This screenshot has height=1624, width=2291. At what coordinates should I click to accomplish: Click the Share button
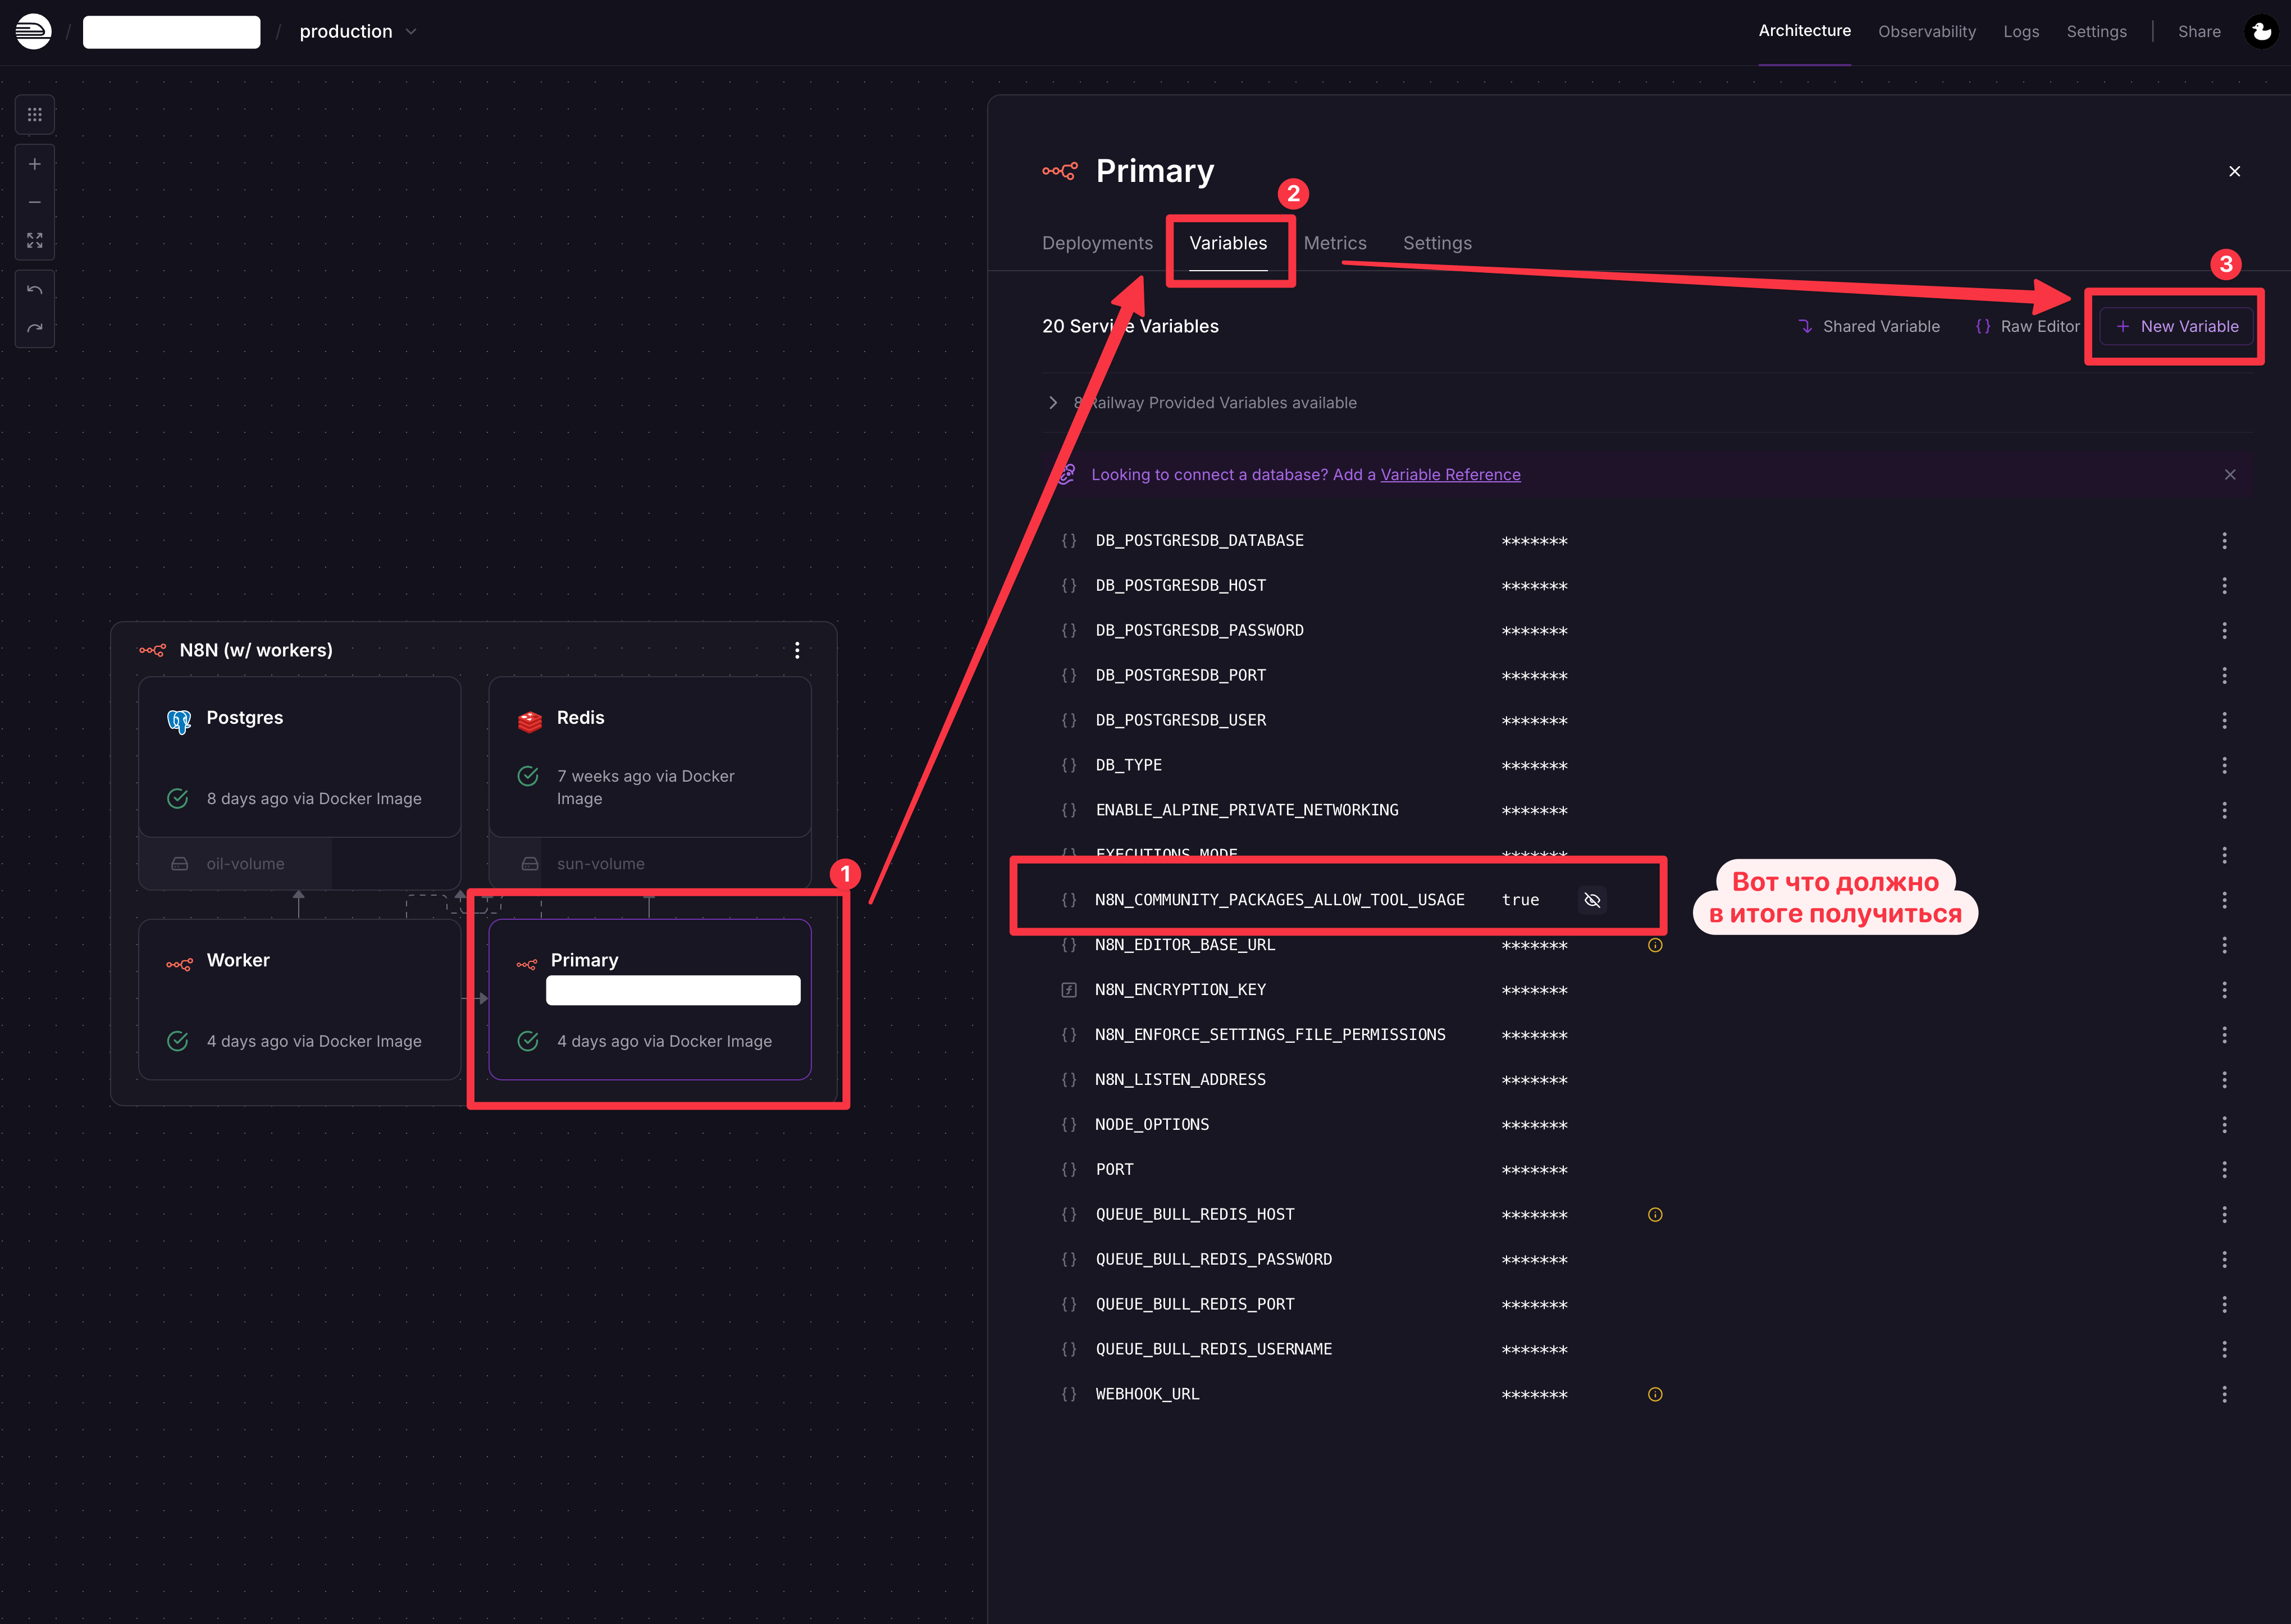coord(2199,32)
